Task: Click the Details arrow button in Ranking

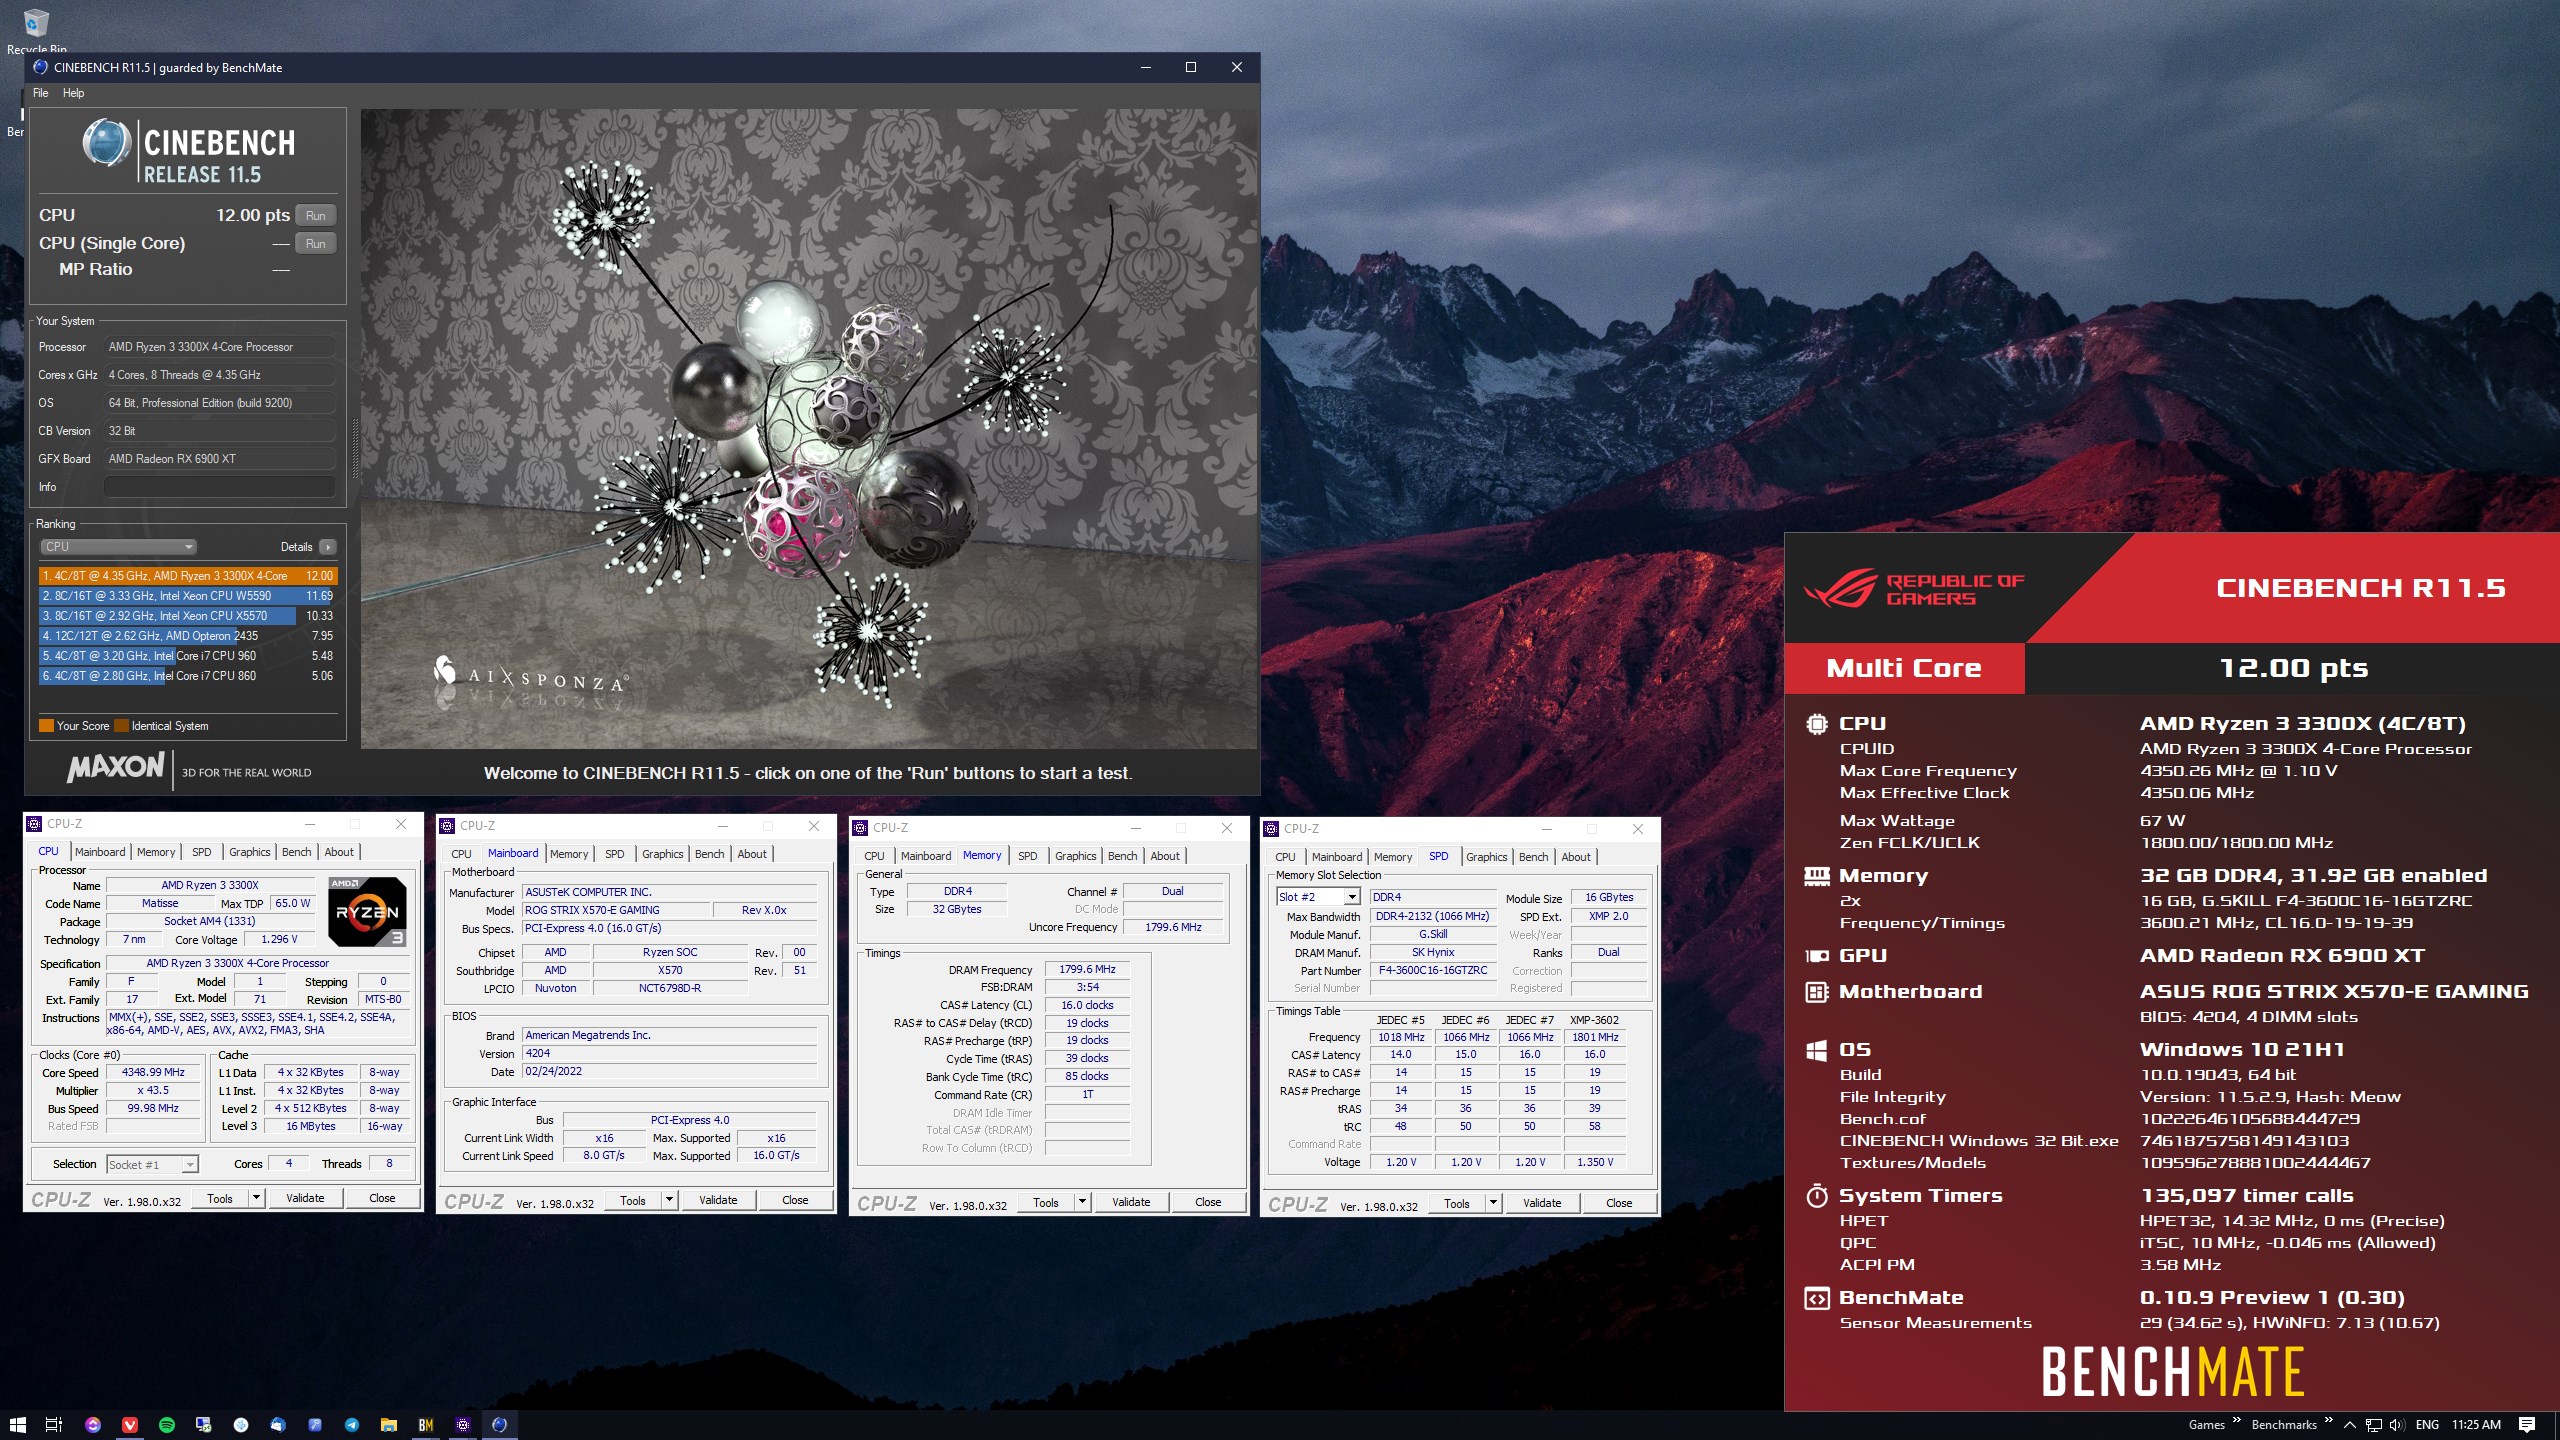Action: pyautogui.click(x=328, y=547)
